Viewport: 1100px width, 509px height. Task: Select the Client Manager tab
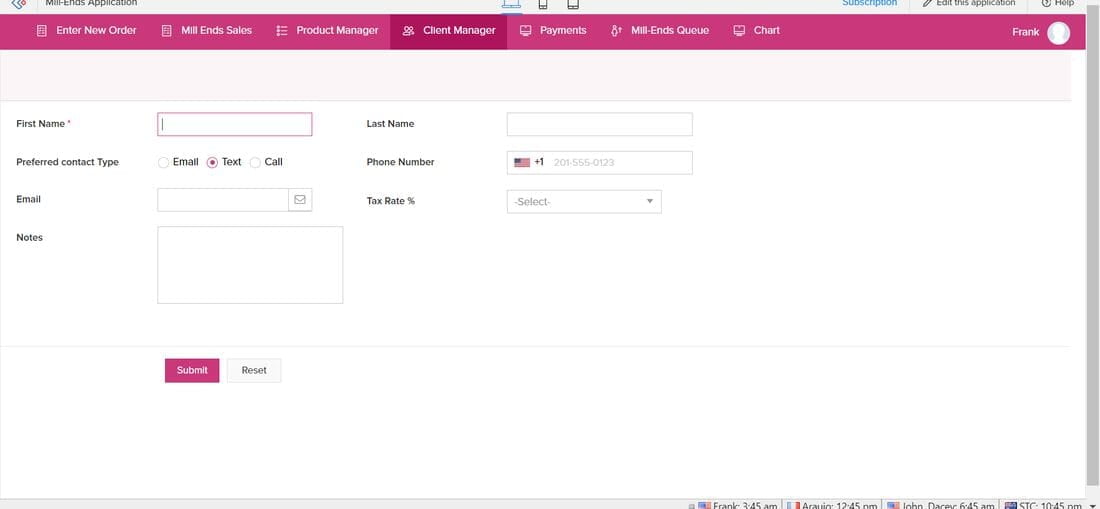click(448, 31)
